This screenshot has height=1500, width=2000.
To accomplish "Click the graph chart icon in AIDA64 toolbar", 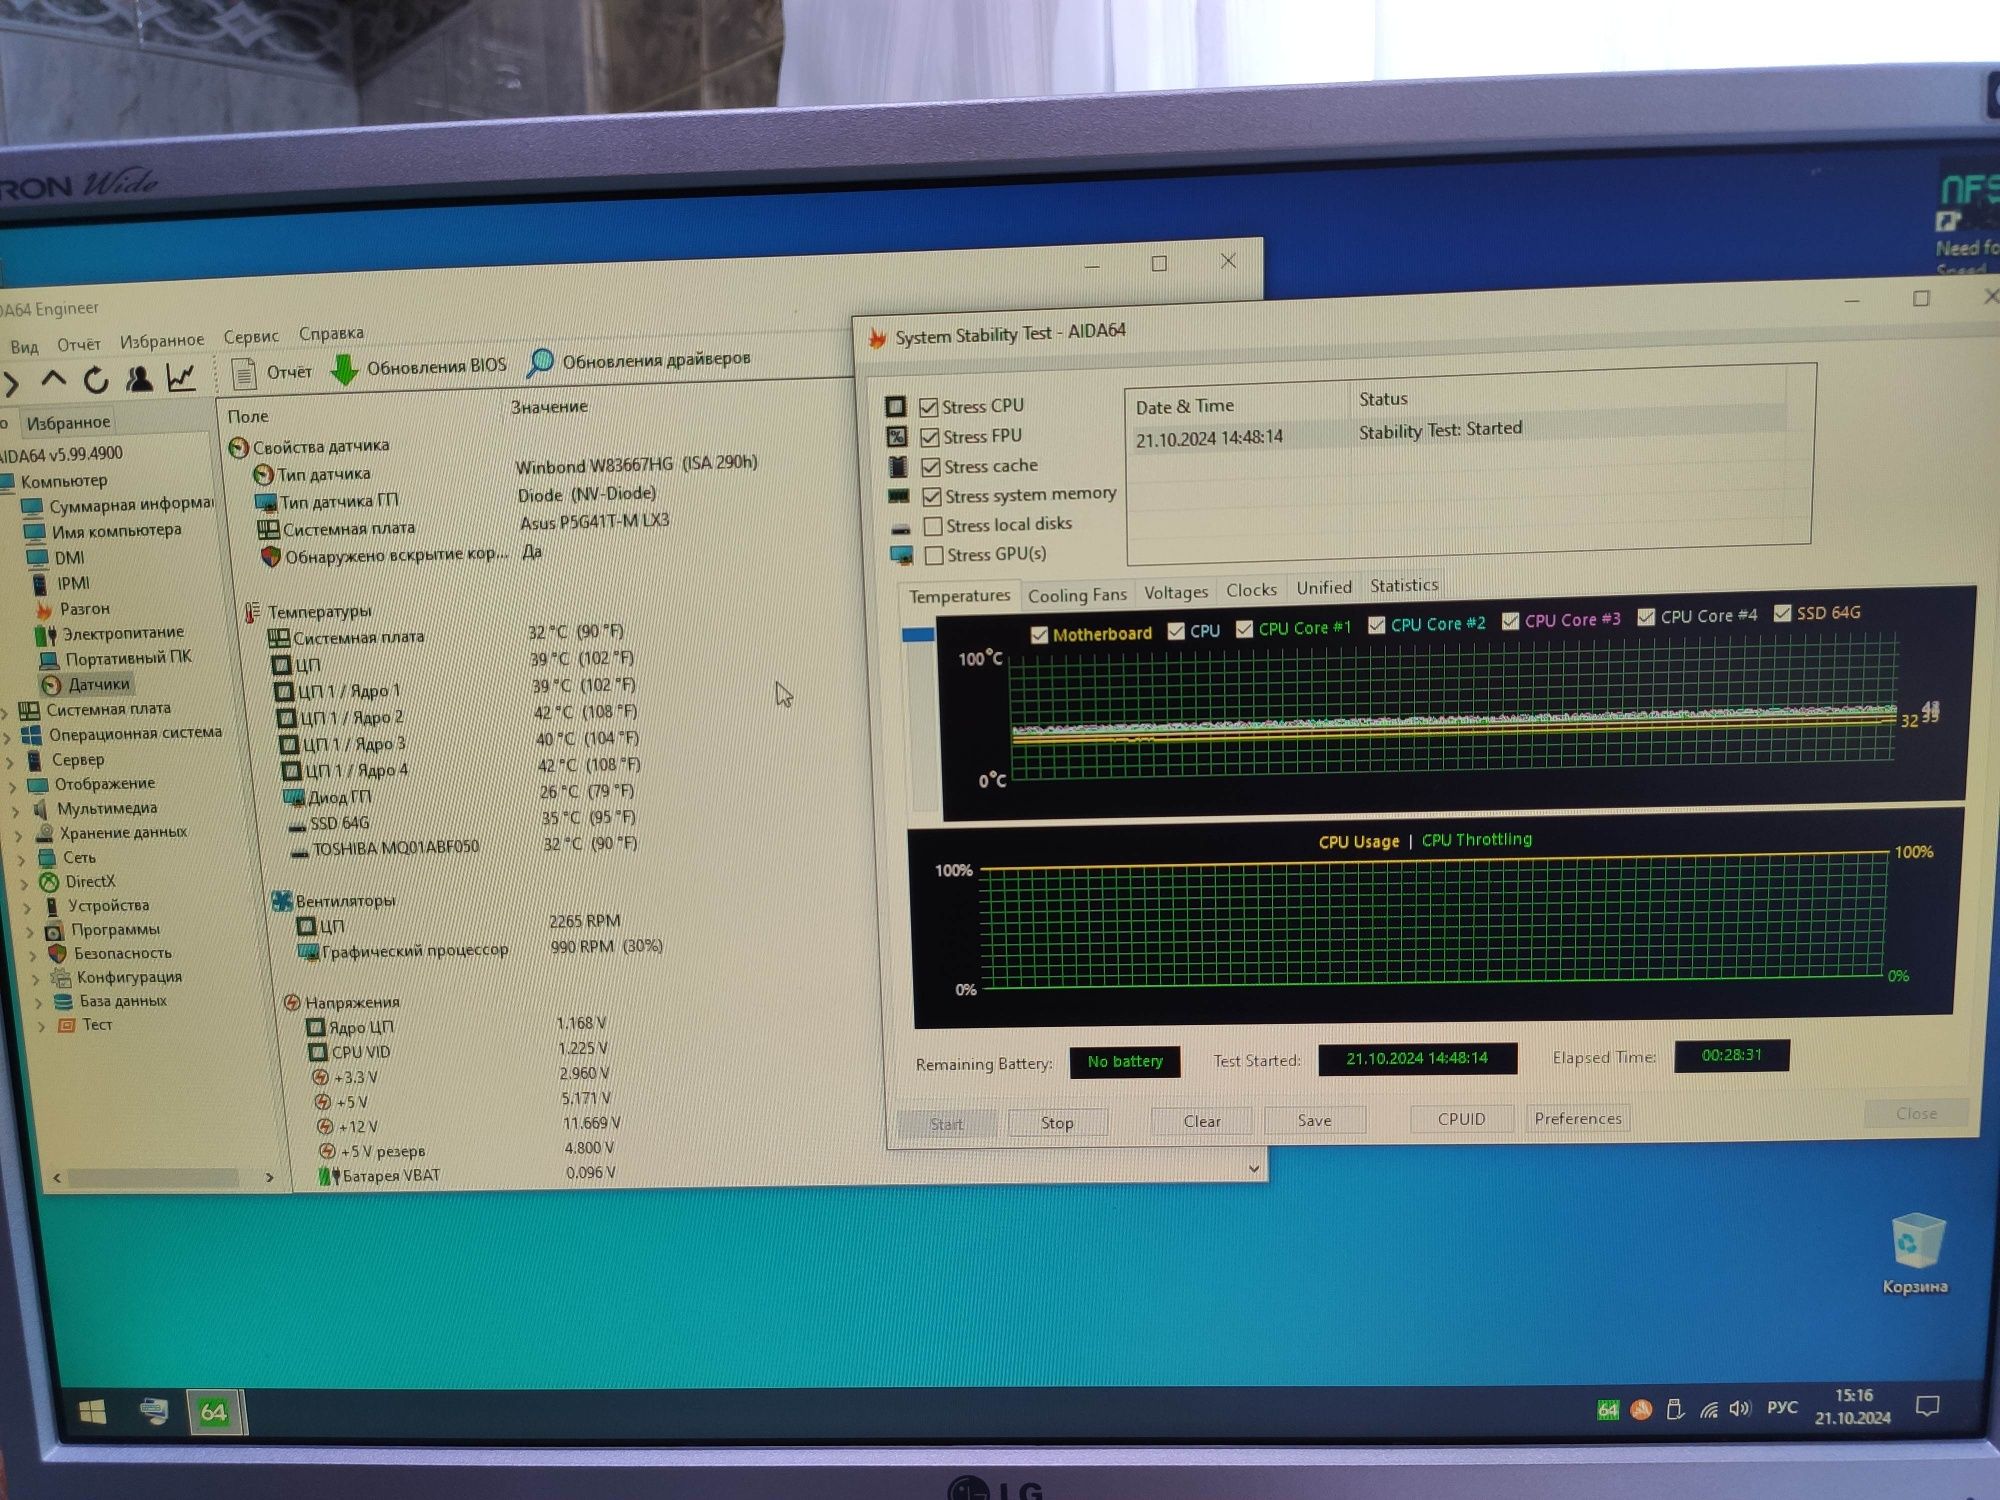I will click(181, 377).
